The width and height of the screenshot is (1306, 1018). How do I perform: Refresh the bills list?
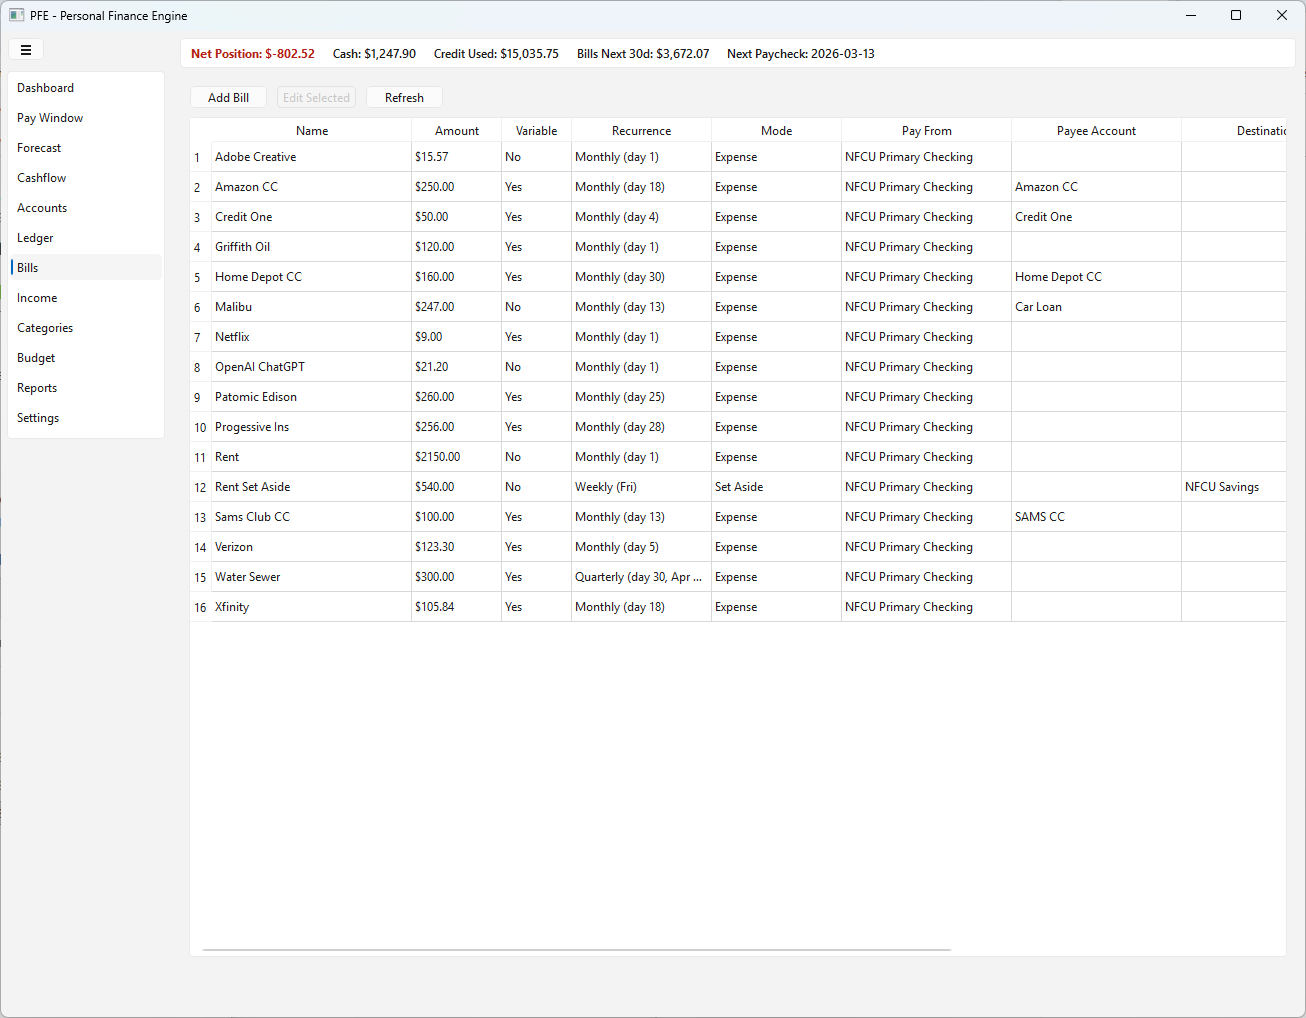[404, 97]
